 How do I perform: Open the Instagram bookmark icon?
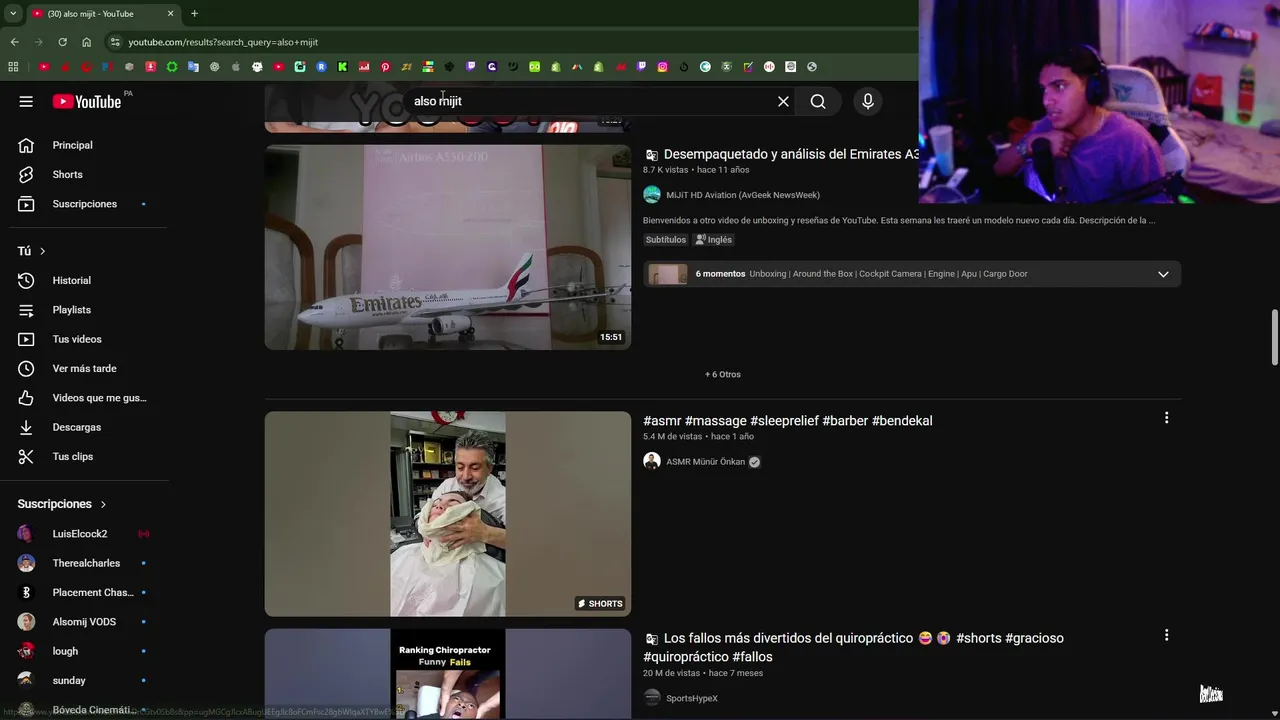(x=662, y=67)
